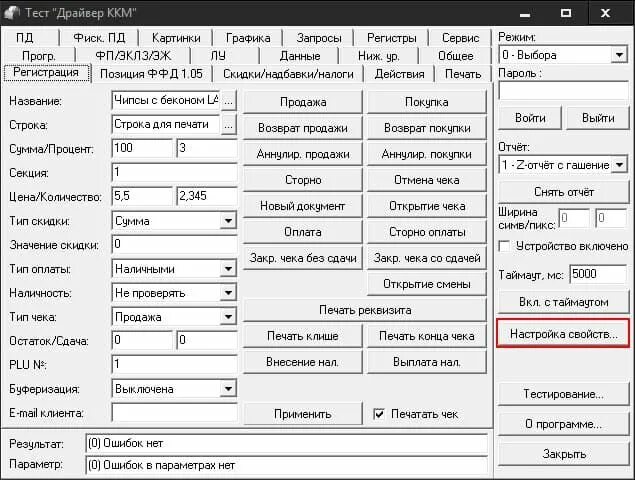This screenshot has height=480, width=635.
Task: Select the Печать sub-tab
Action: (463, 74)
